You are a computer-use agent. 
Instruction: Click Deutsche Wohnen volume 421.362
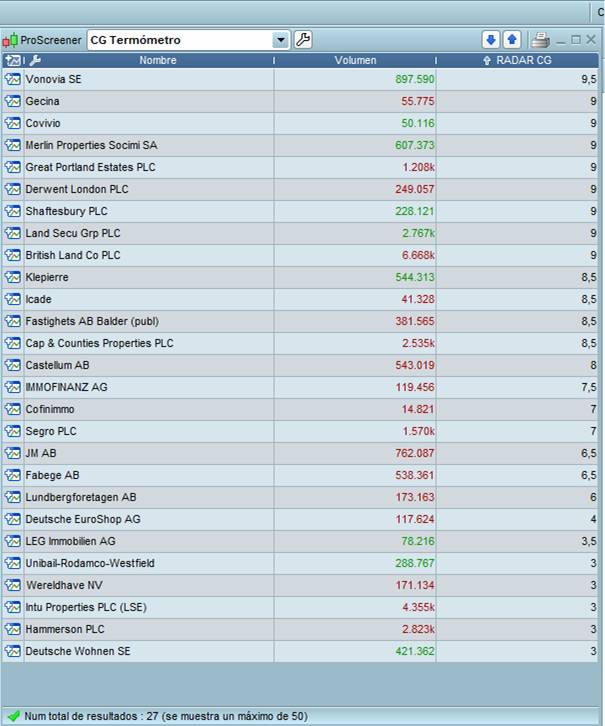click(415, 651)
